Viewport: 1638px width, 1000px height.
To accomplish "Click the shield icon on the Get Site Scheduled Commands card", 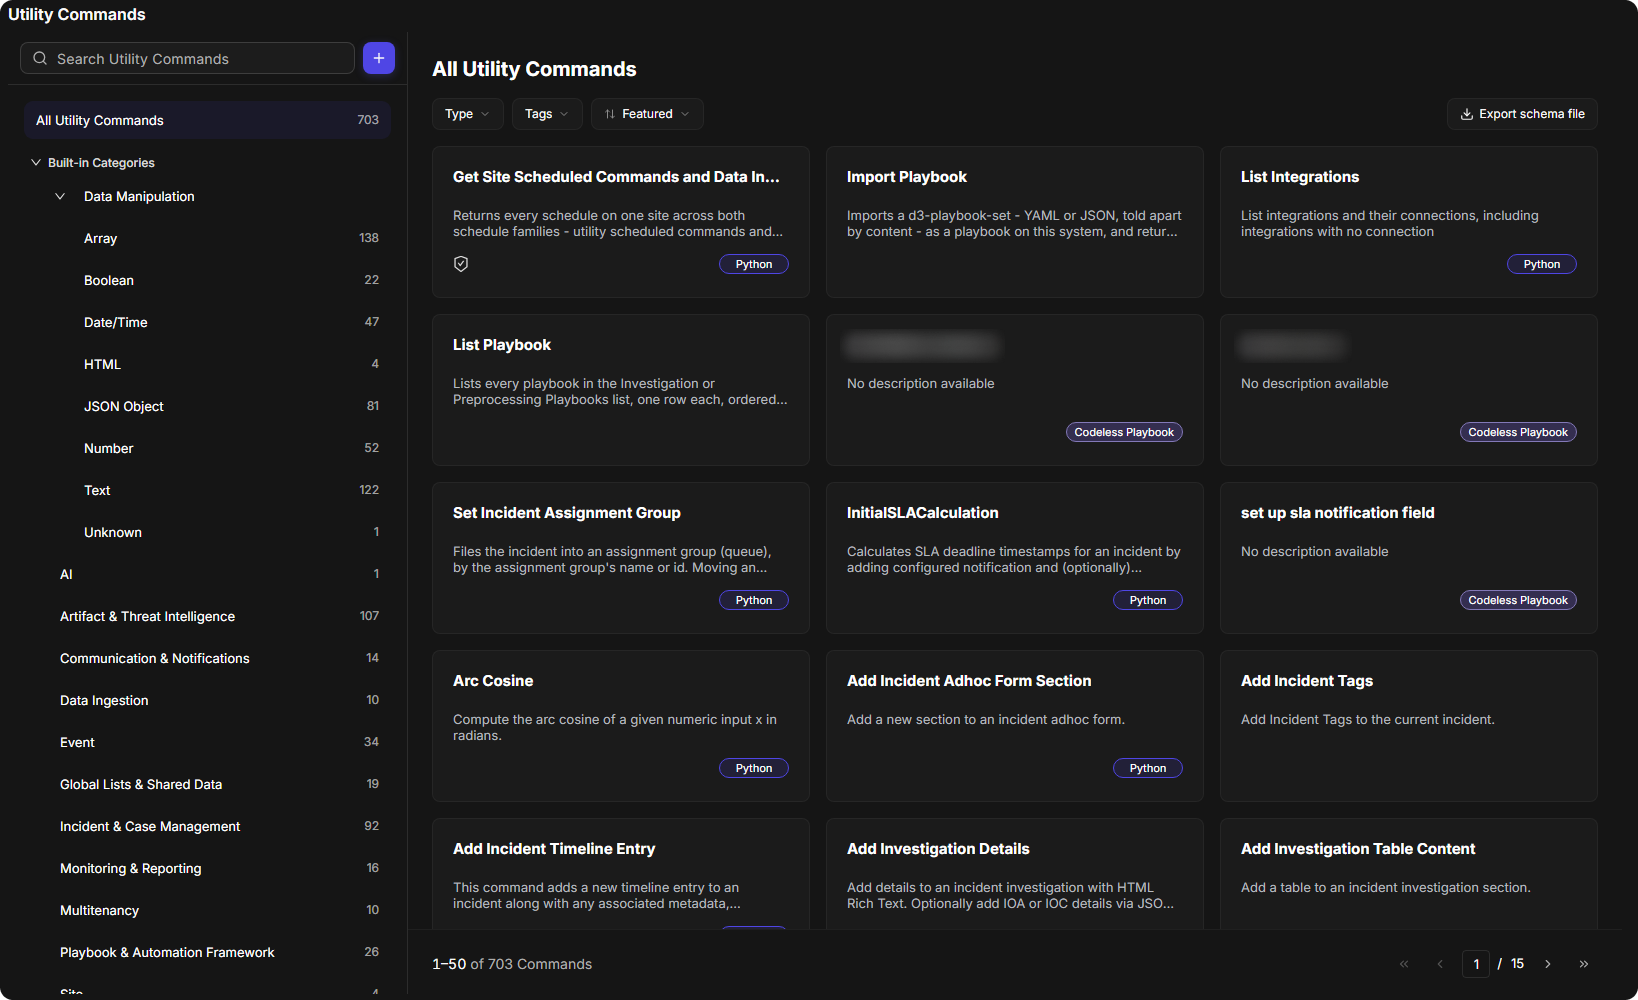I will tap(461, 264).
